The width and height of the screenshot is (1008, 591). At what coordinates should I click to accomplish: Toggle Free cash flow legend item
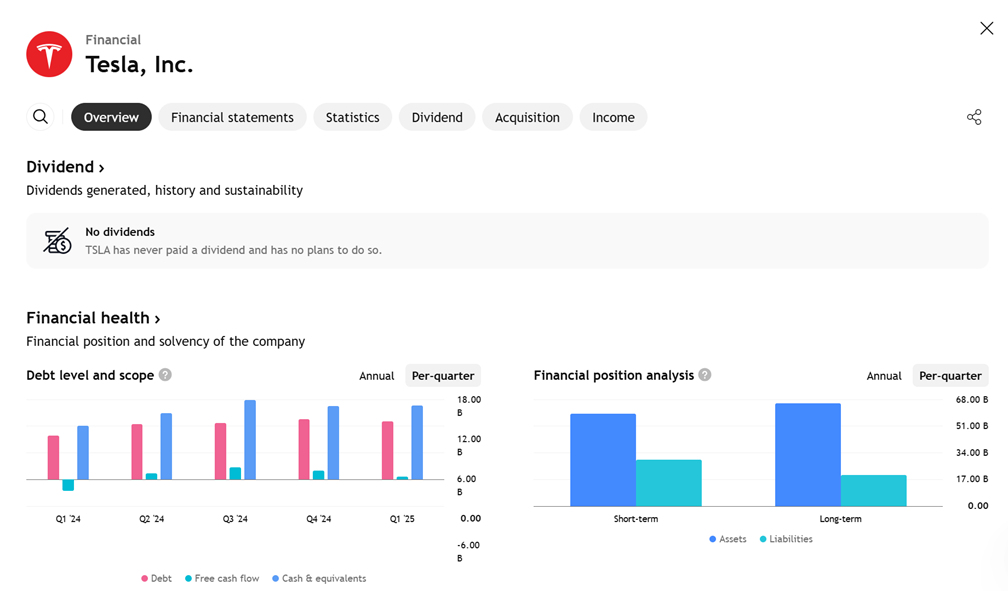(222, 578)
